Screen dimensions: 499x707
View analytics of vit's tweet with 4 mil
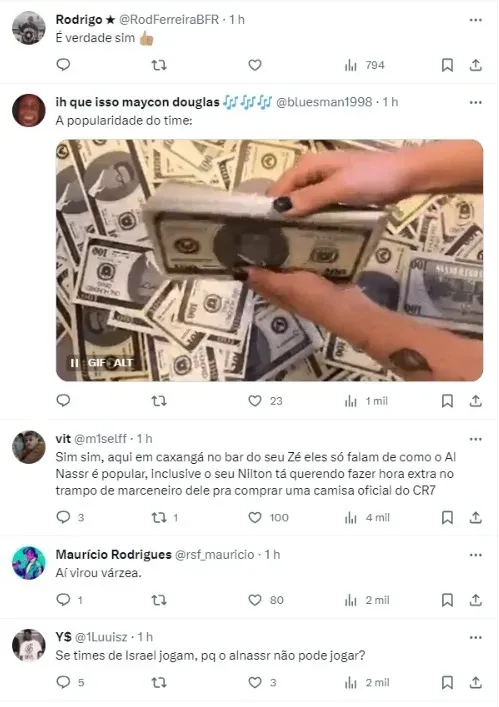[x=367, y=518]
